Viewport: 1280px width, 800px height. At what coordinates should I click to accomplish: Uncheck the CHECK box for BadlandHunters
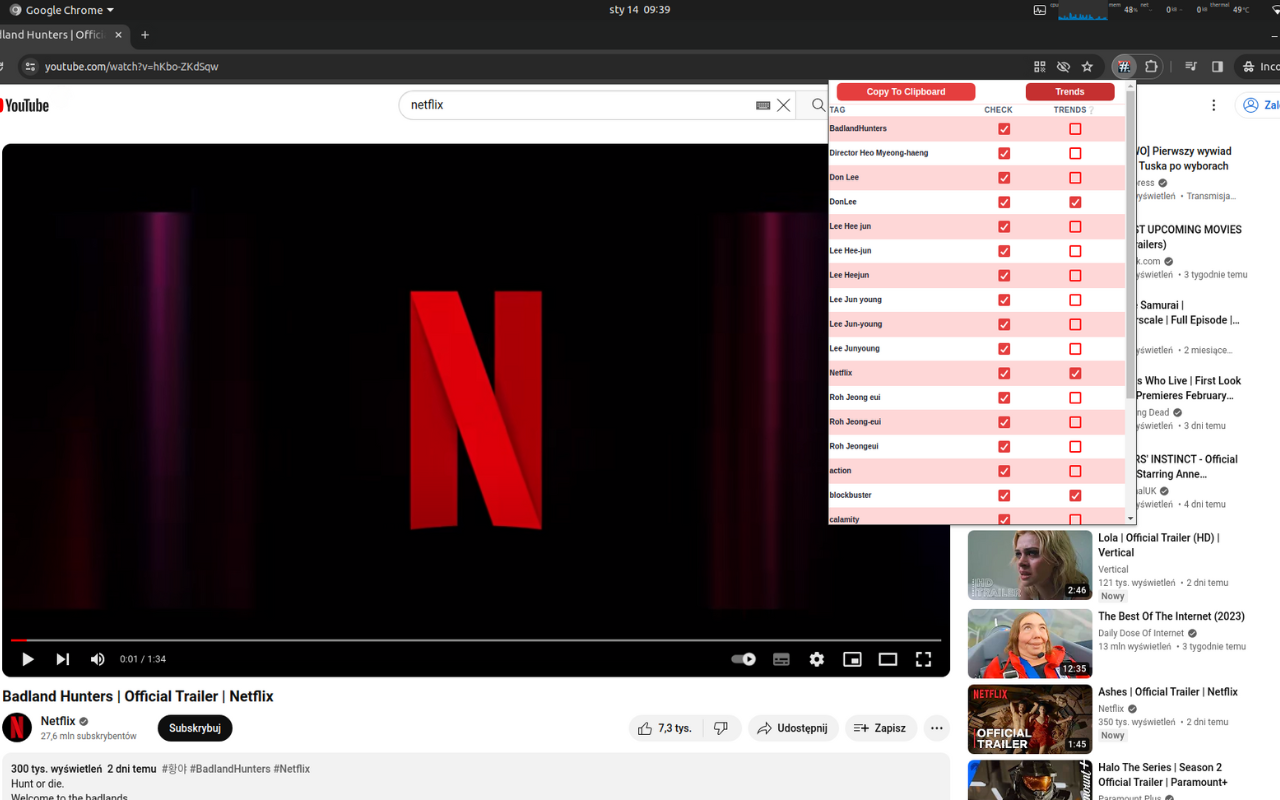[x=1004, y=129]
